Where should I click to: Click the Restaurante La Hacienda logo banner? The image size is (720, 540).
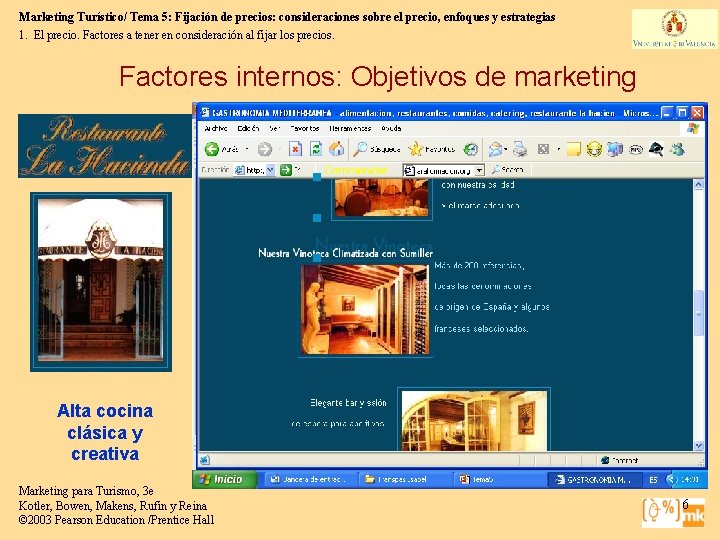[105, 146]
